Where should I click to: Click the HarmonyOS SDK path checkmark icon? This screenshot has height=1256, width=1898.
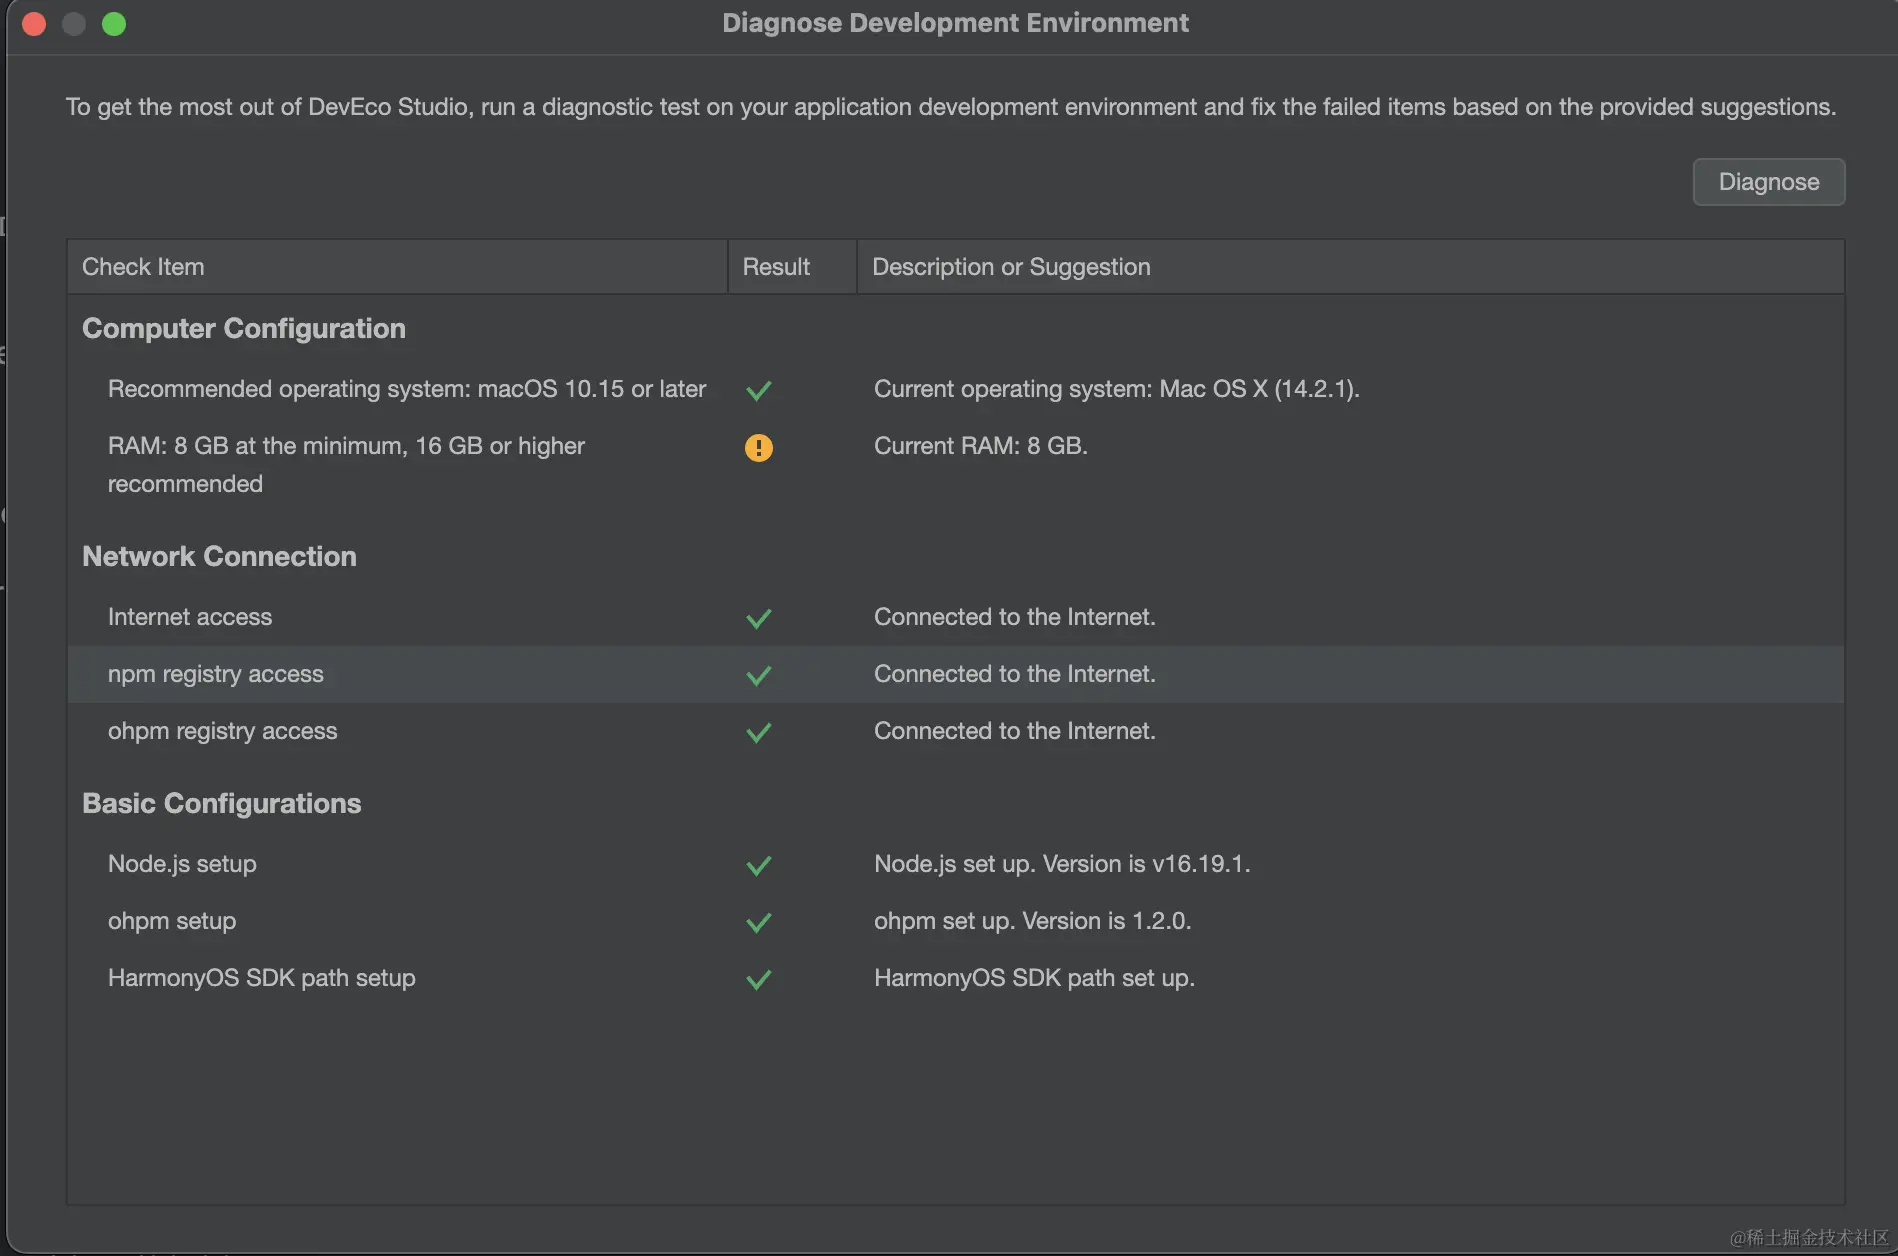point(759,979)
